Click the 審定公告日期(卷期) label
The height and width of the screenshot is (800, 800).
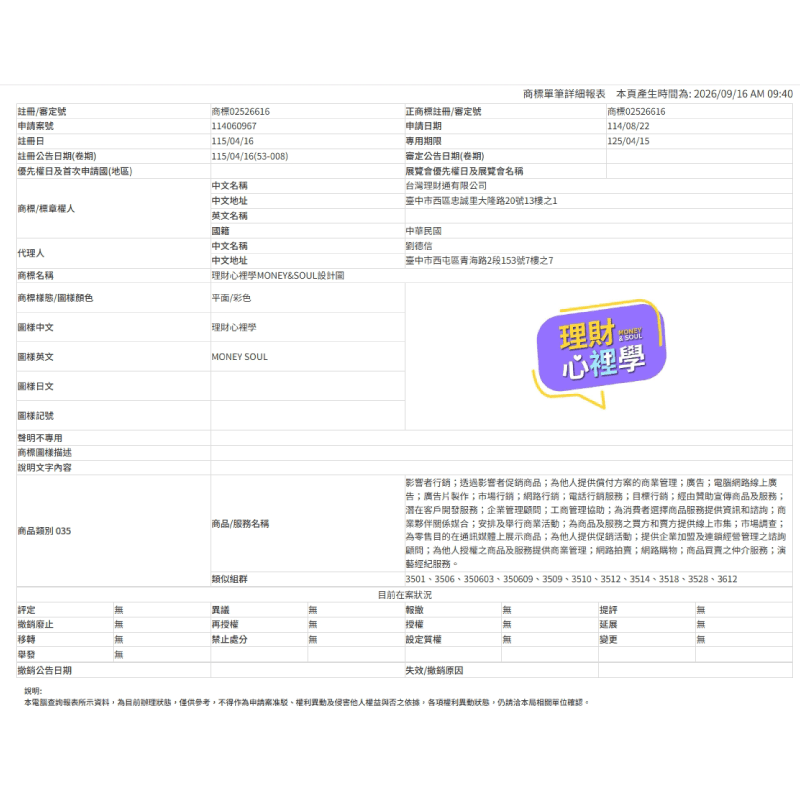coord(444,156)
